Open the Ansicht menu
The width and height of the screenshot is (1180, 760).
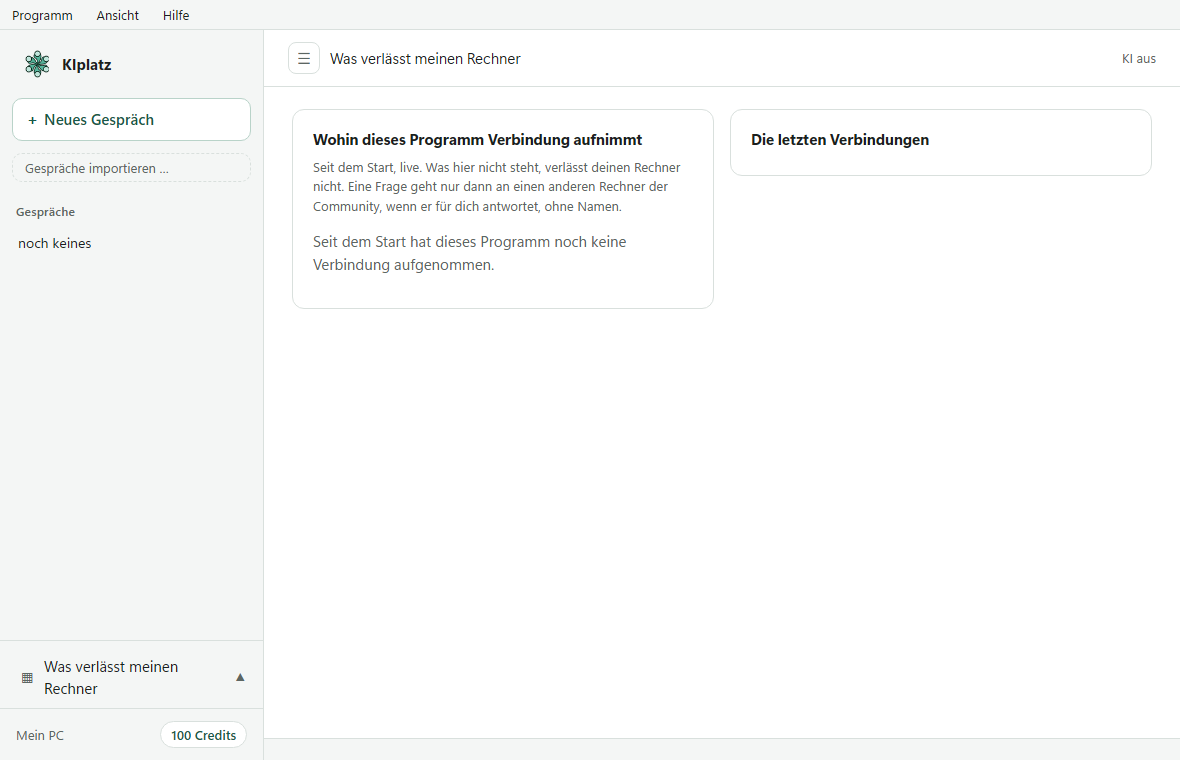coord(117,15)
